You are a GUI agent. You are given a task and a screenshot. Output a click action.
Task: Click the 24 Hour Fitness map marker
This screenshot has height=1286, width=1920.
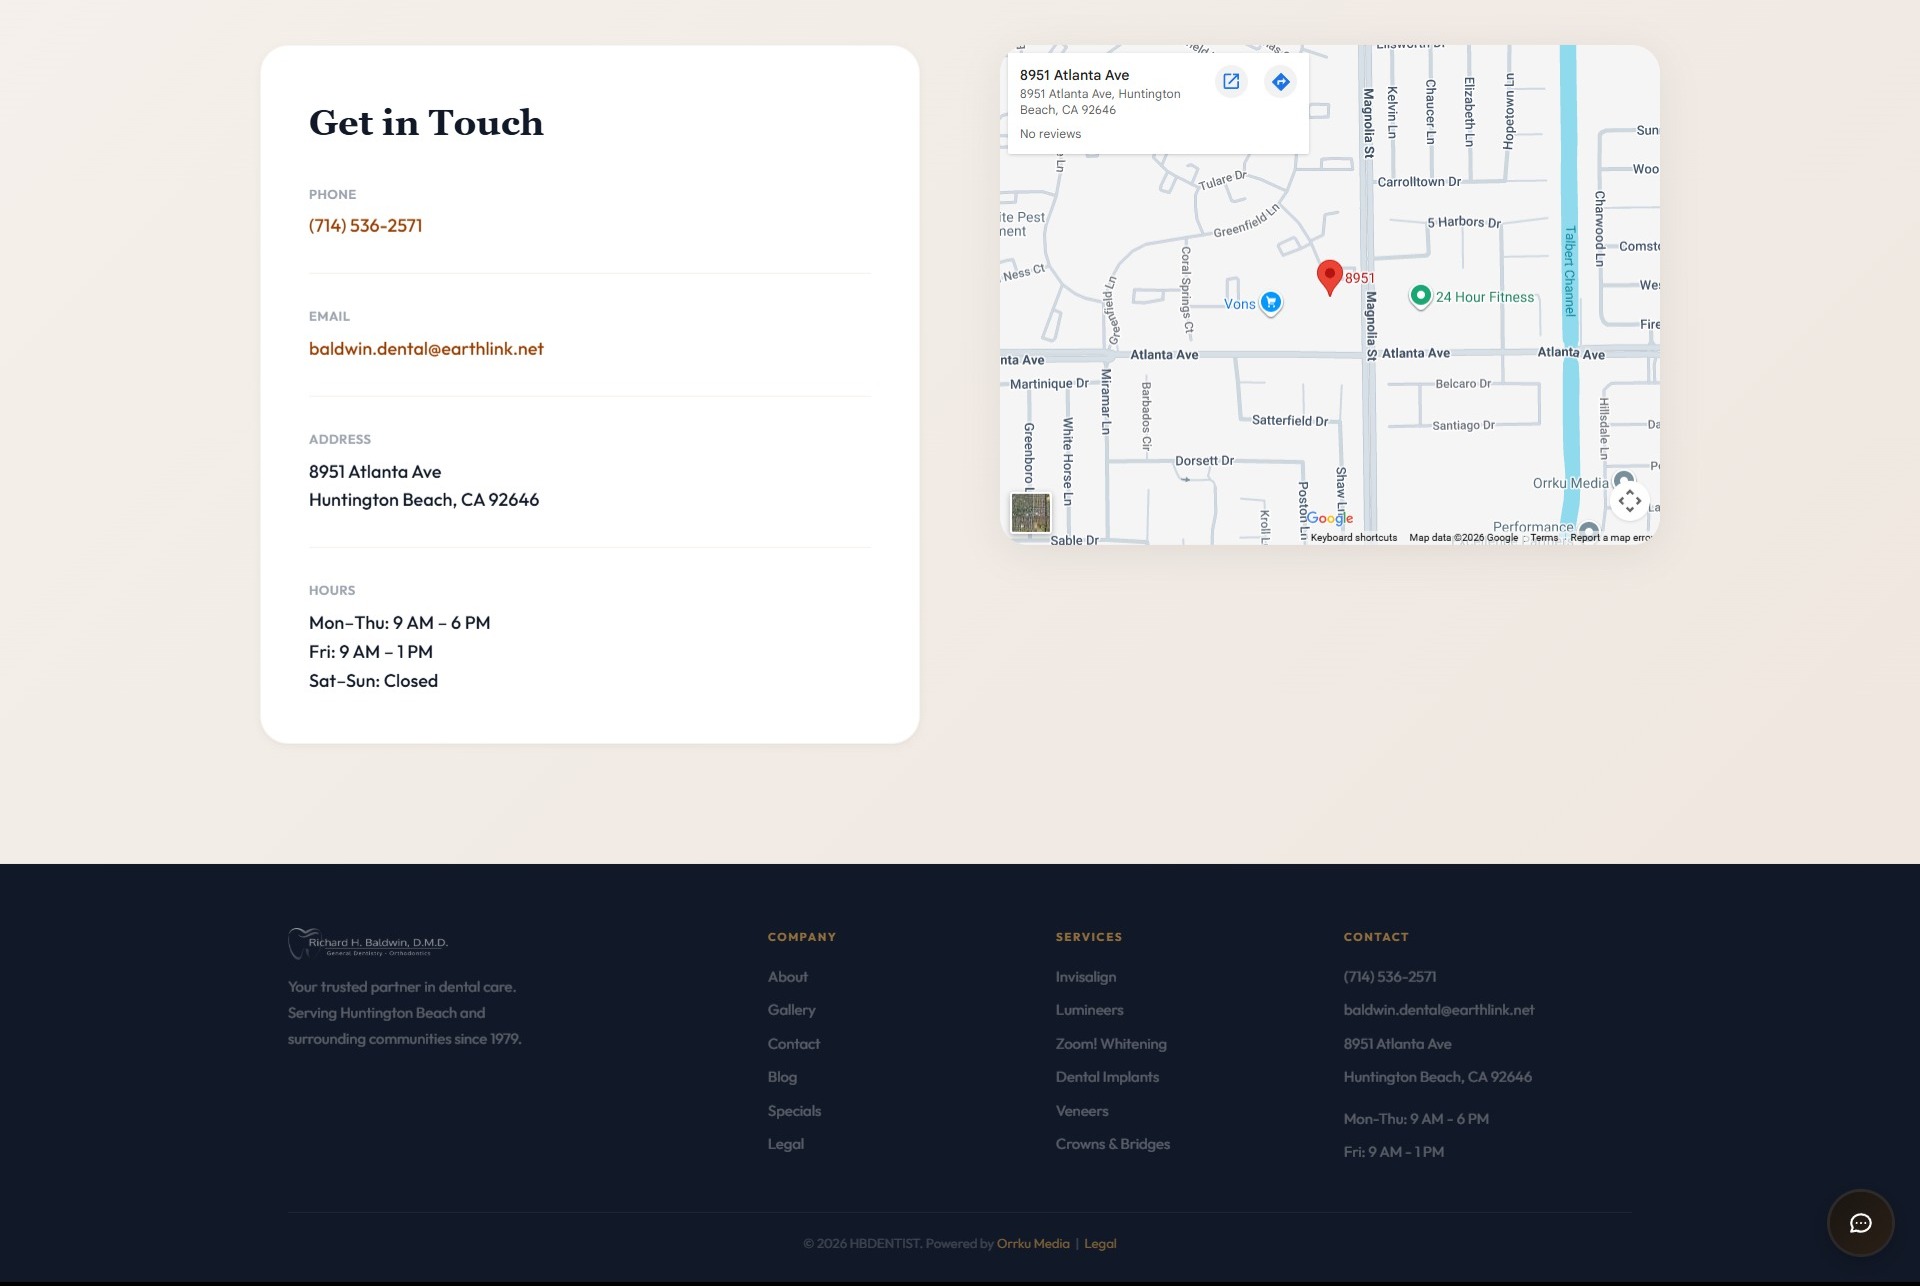coord(1421,296)
